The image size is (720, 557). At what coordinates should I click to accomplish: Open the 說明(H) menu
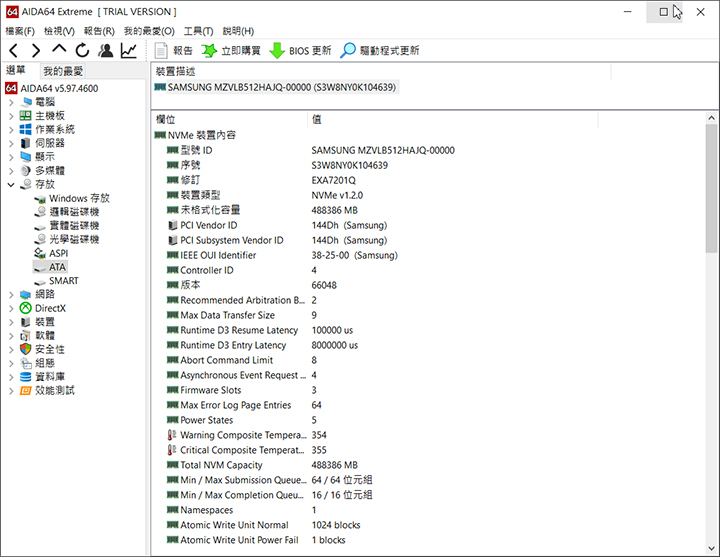[238, 31]
